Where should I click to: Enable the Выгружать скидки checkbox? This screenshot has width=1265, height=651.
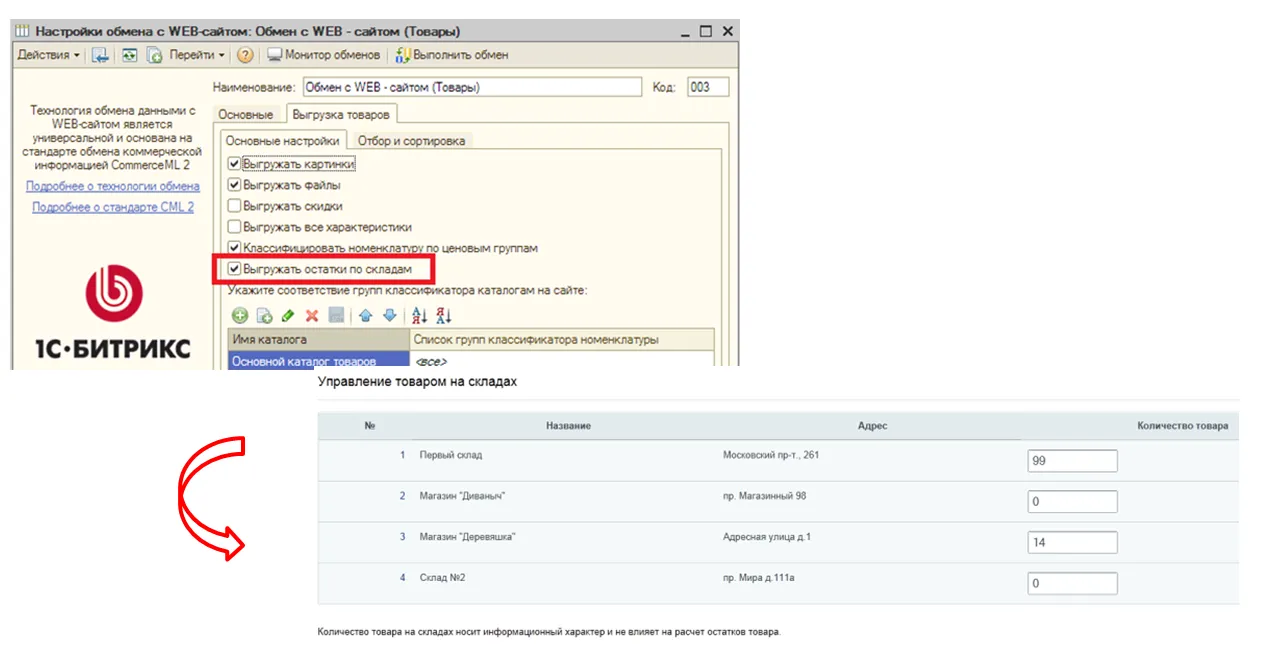234,206
